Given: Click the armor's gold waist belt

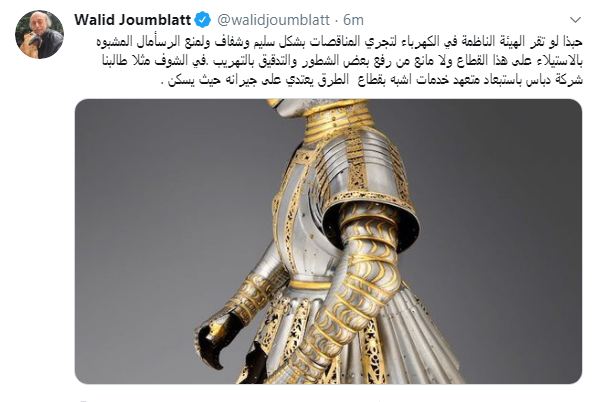Looking at the screenshot, I should point(311,285).
